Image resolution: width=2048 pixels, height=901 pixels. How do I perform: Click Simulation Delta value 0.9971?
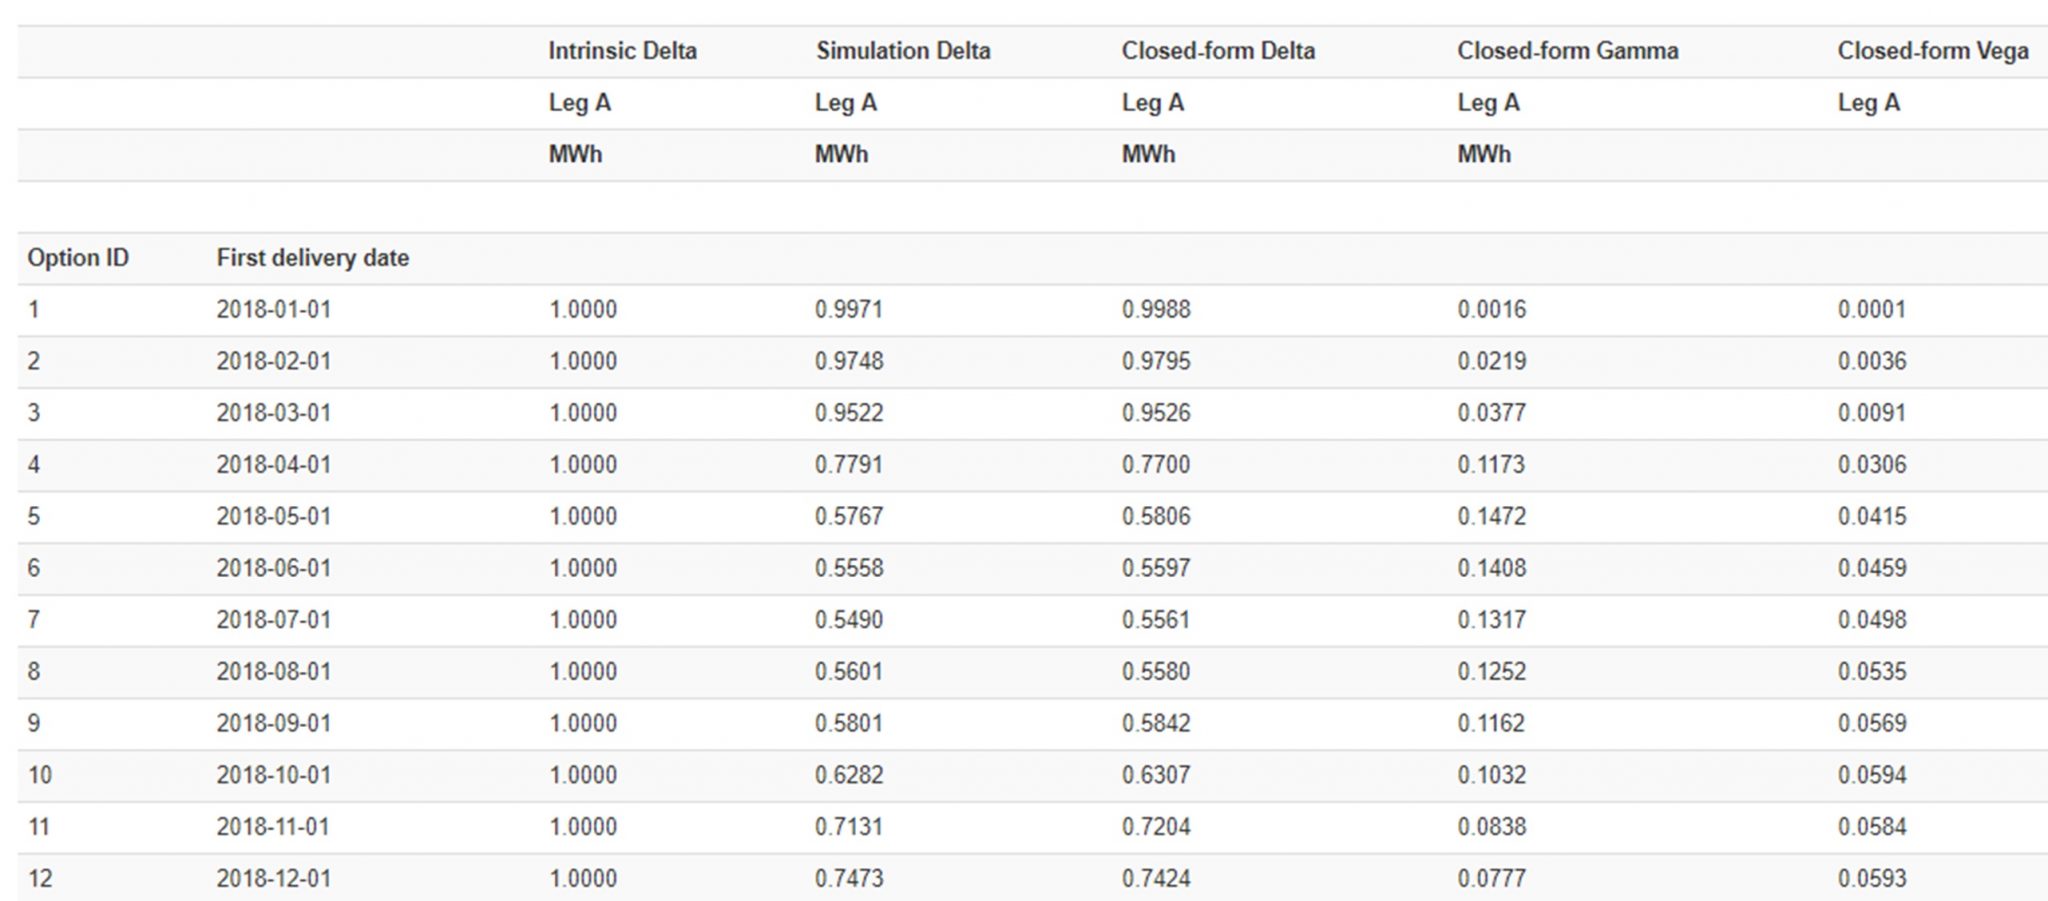[x=849, y=310]
